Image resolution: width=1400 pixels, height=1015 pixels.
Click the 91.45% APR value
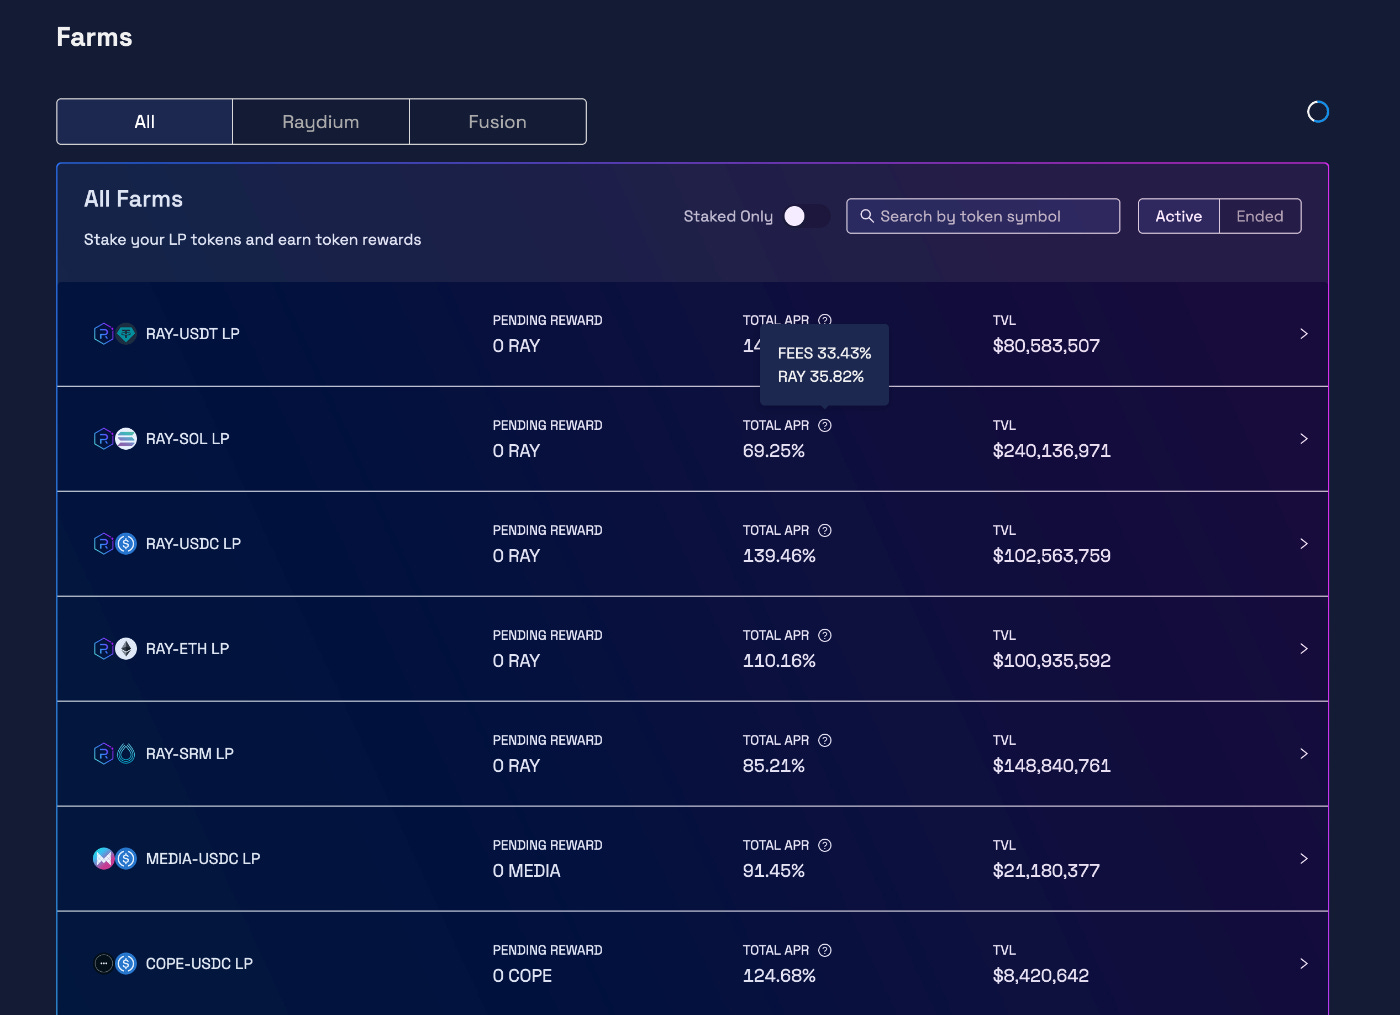(774, 871)
